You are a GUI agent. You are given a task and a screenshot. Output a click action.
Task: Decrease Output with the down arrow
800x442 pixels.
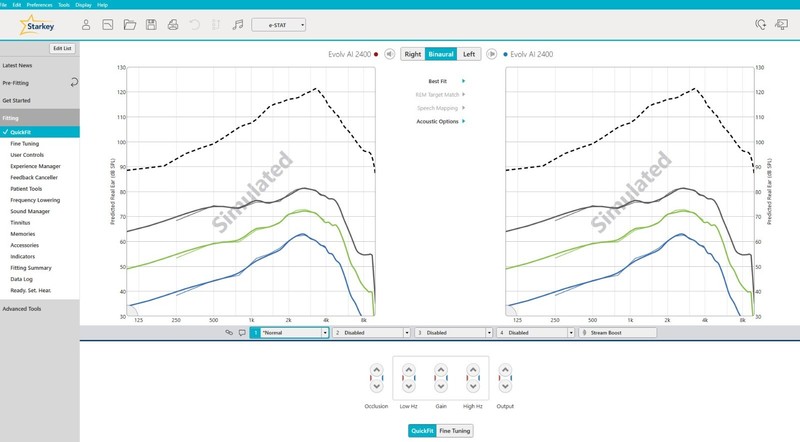[505, 386]
